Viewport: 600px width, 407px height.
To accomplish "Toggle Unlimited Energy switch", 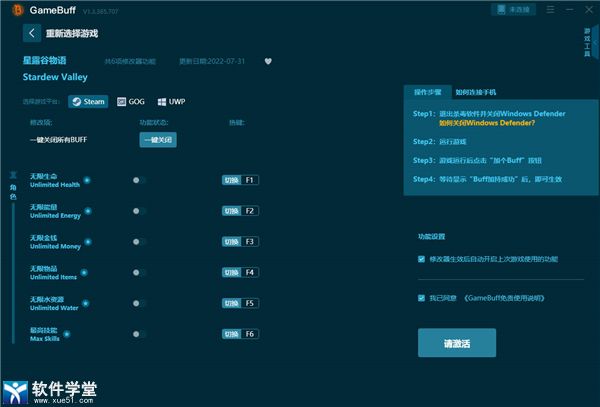I will click(139, 211).
